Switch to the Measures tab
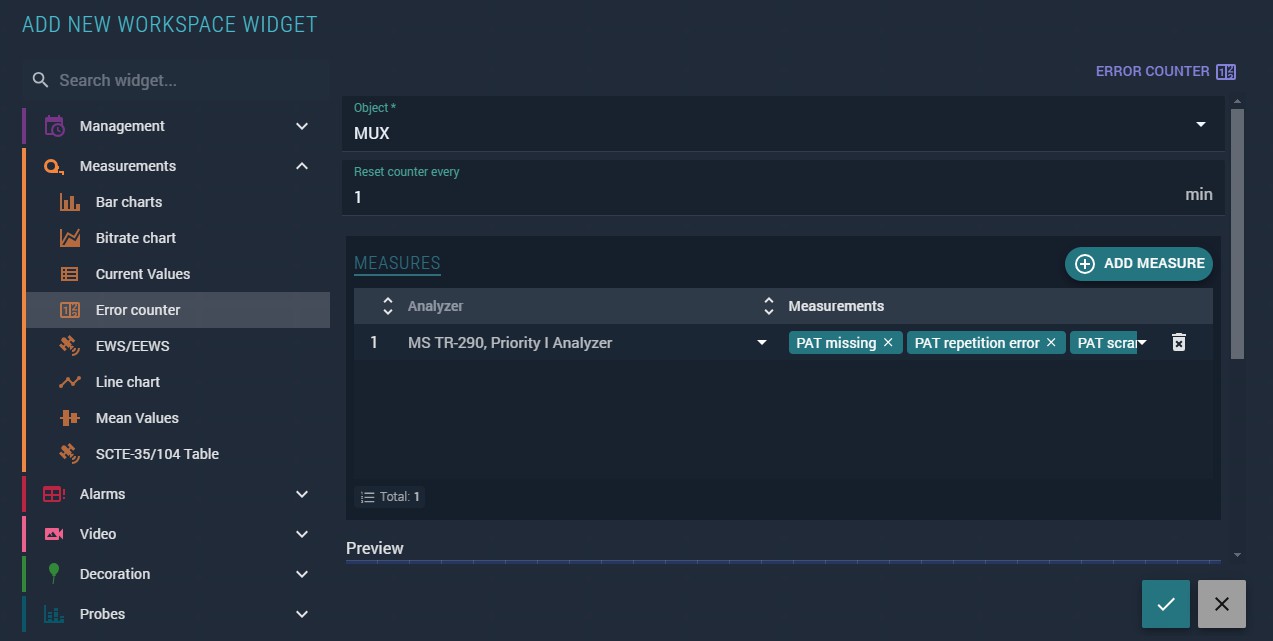 [x=397, y=264]
